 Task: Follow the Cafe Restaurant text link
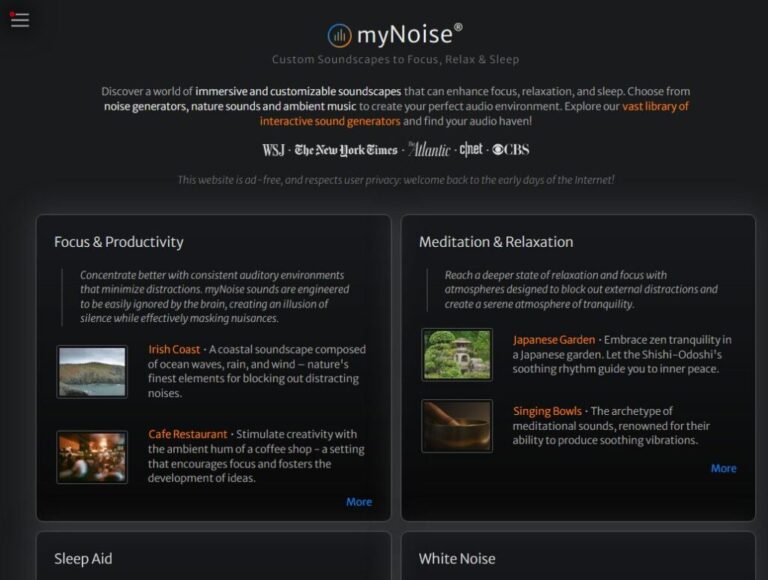click(188, 434)
